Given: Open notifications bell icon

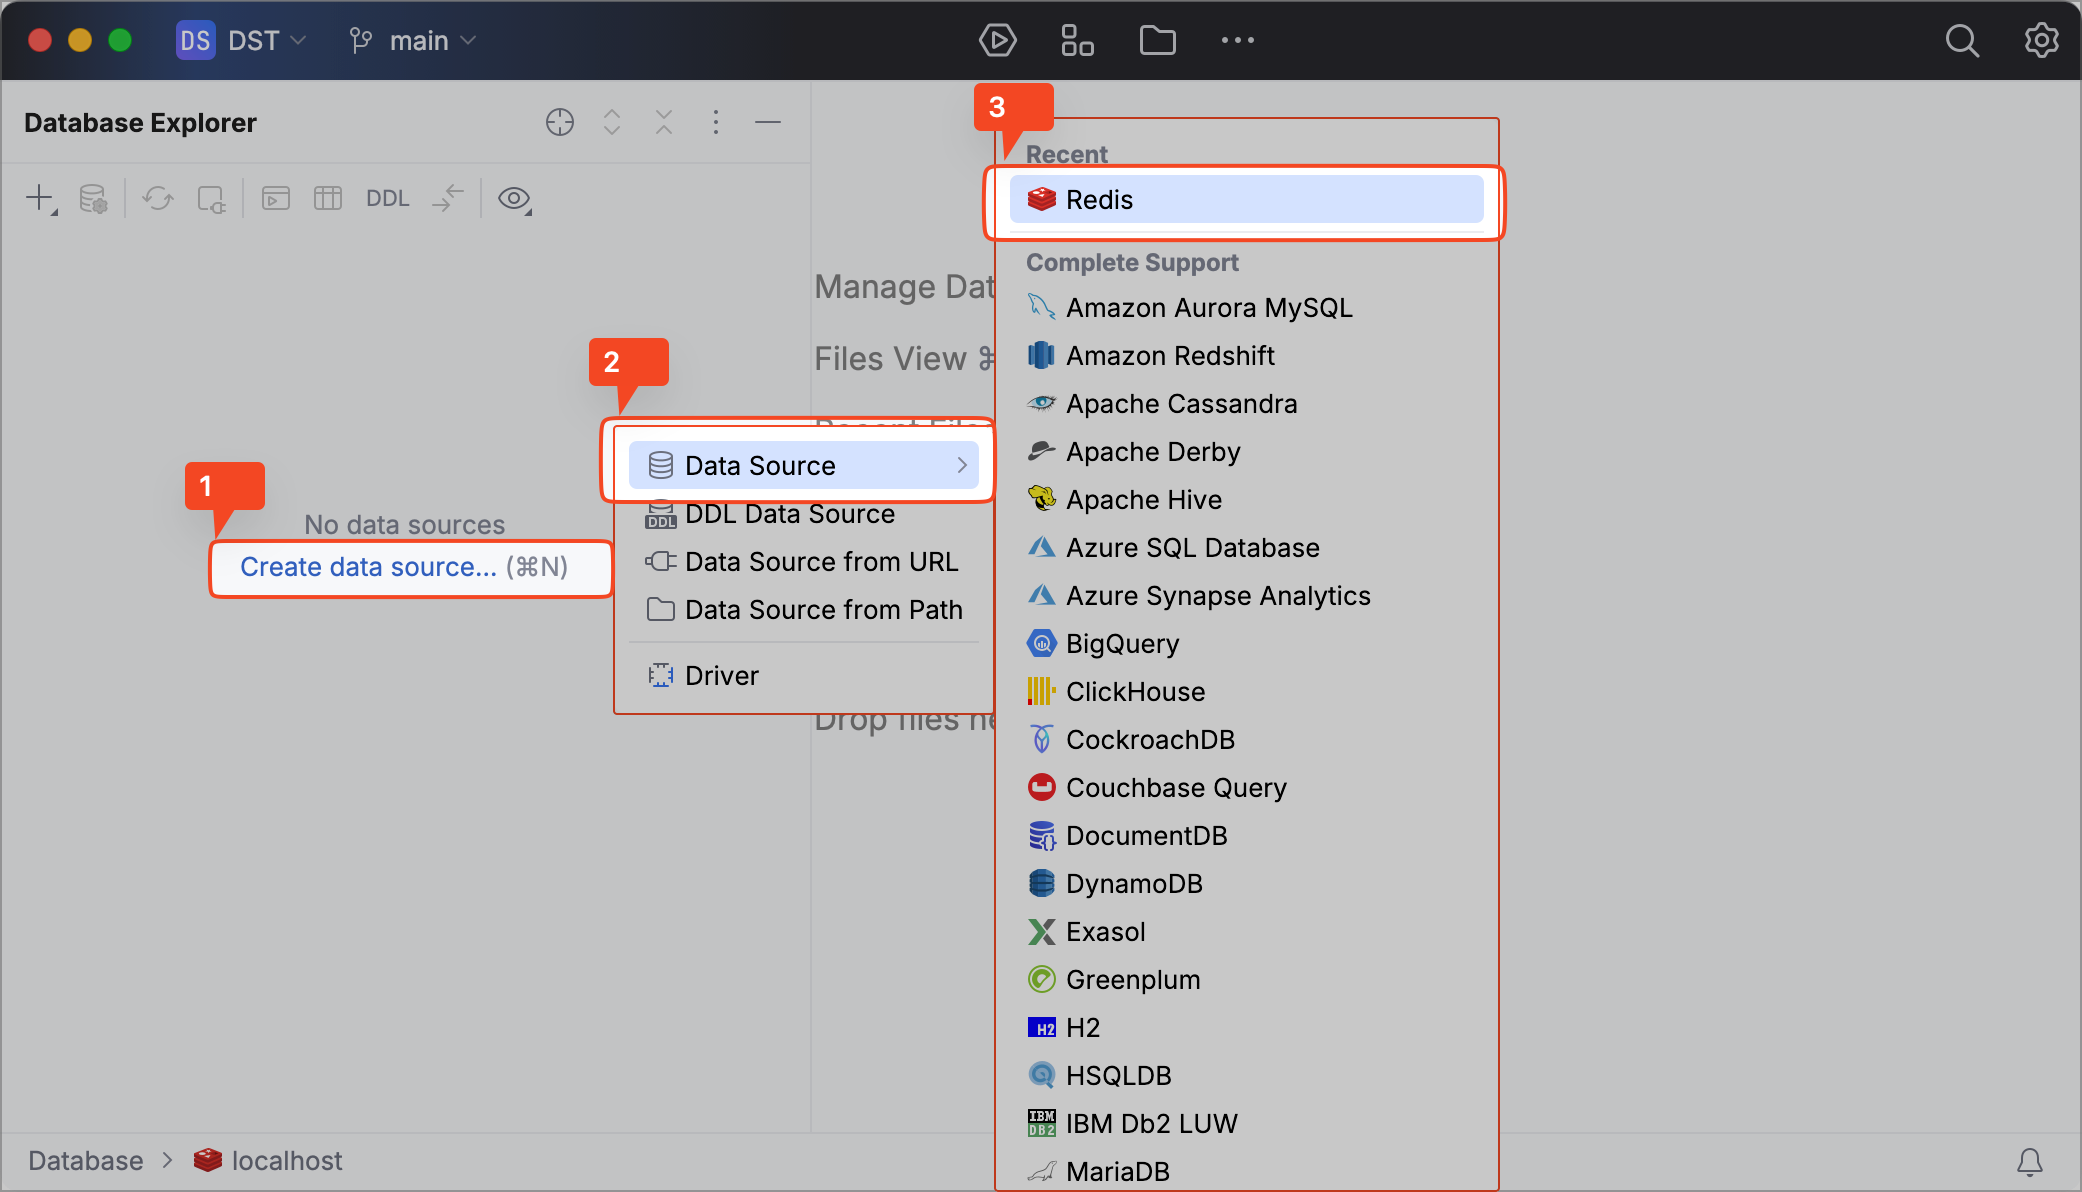Looking at the screenshot, I should pos(2030,1162).
